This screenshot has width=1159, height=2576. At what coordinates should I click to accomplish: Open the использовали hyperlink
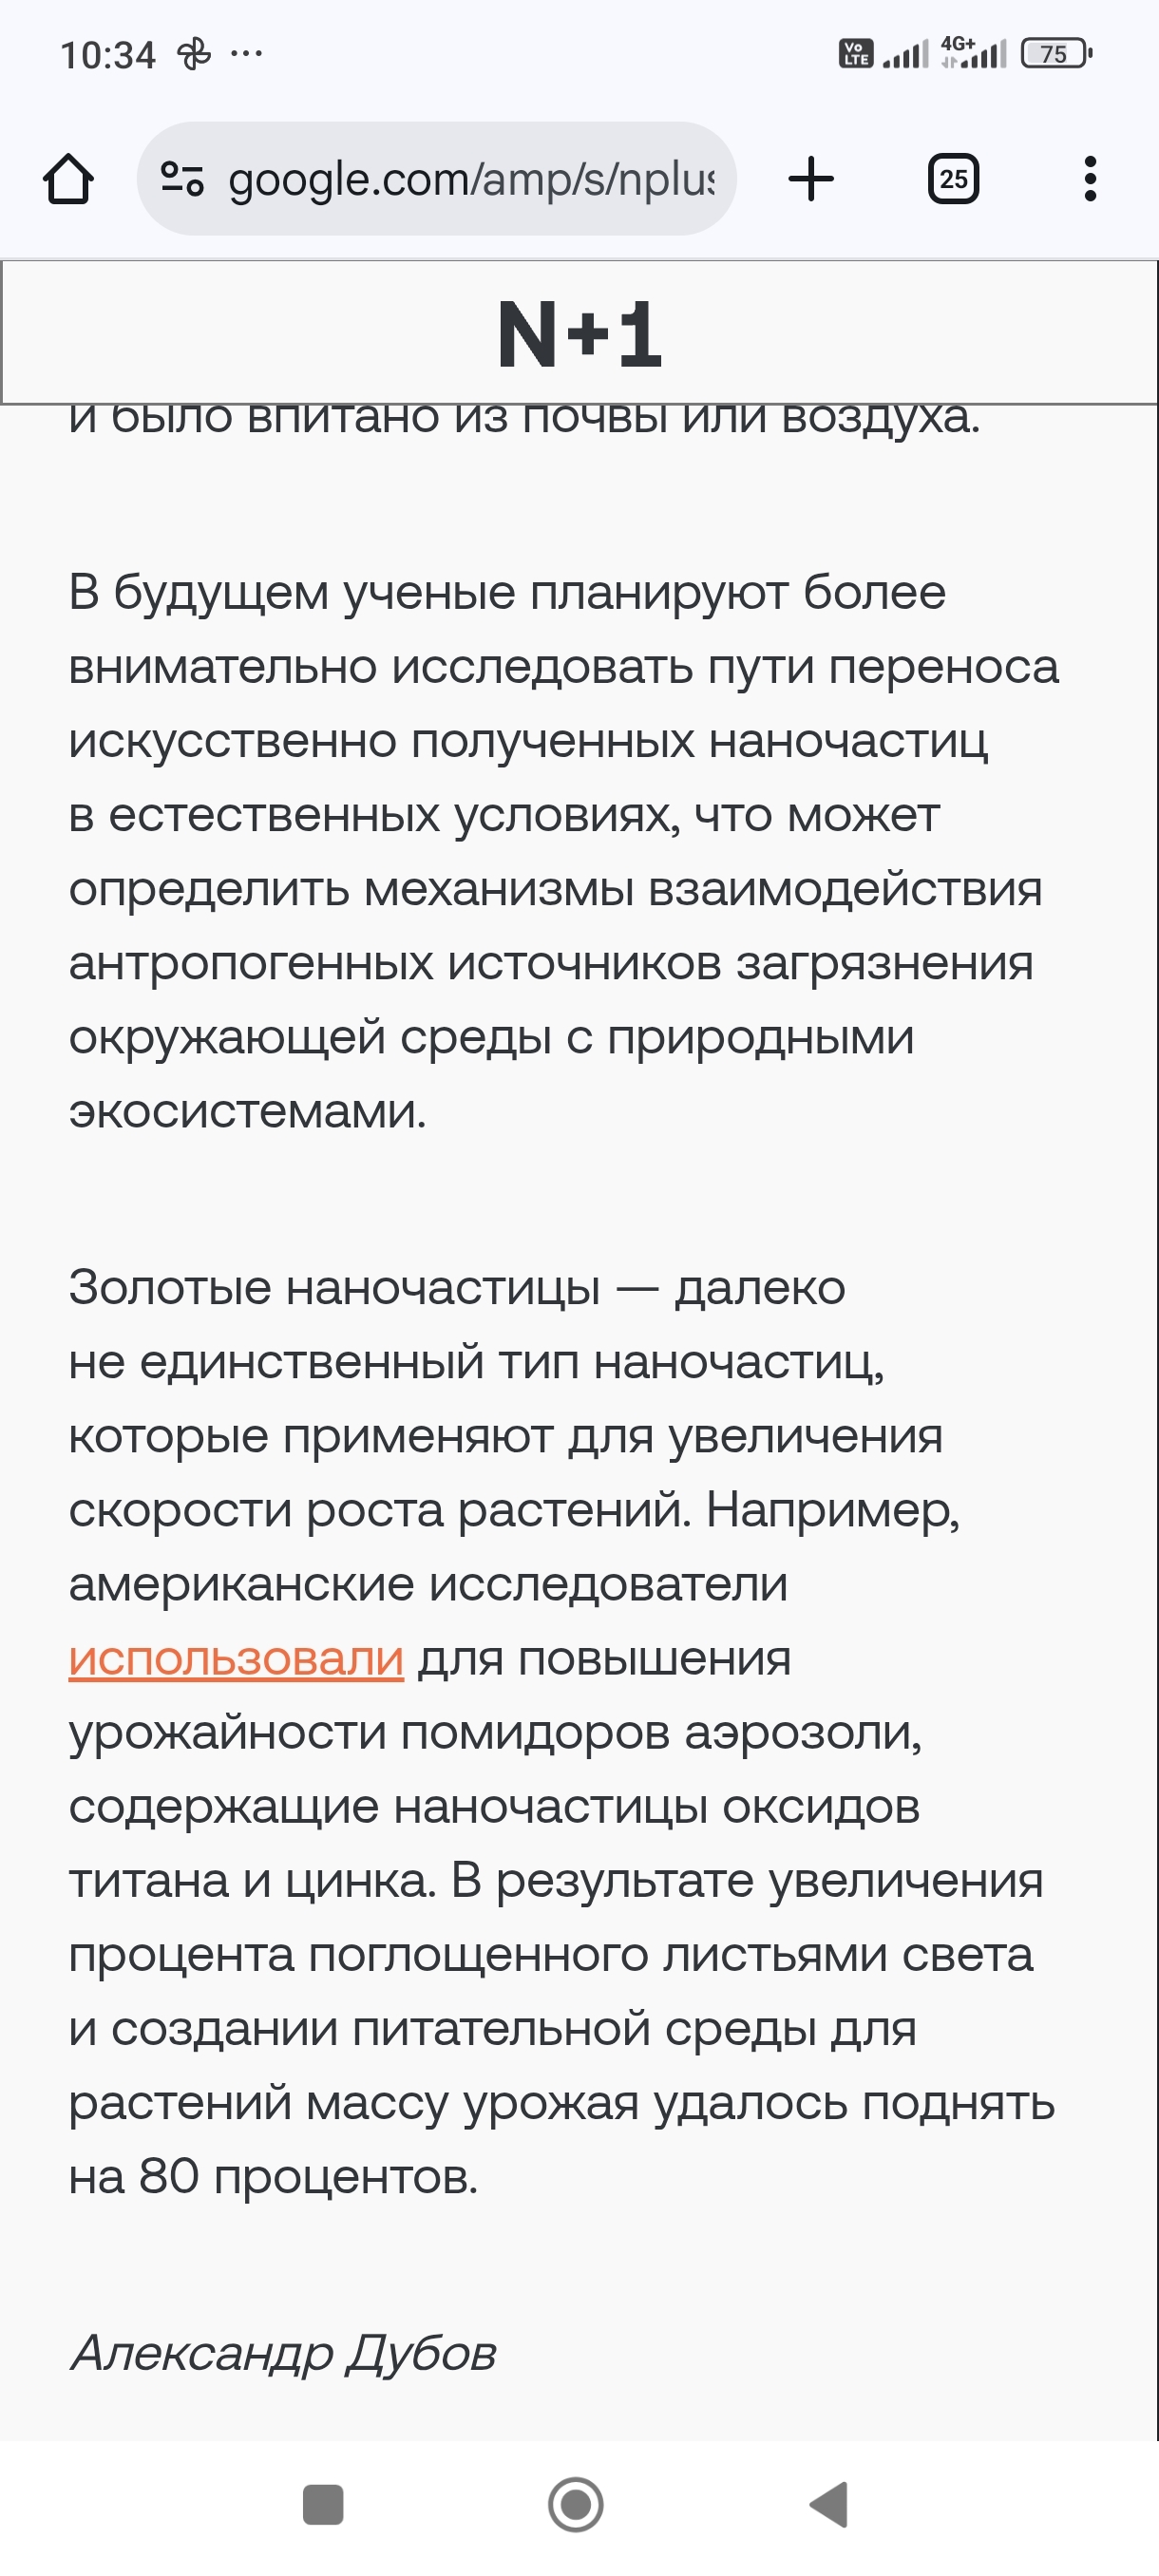(236, 1659)
